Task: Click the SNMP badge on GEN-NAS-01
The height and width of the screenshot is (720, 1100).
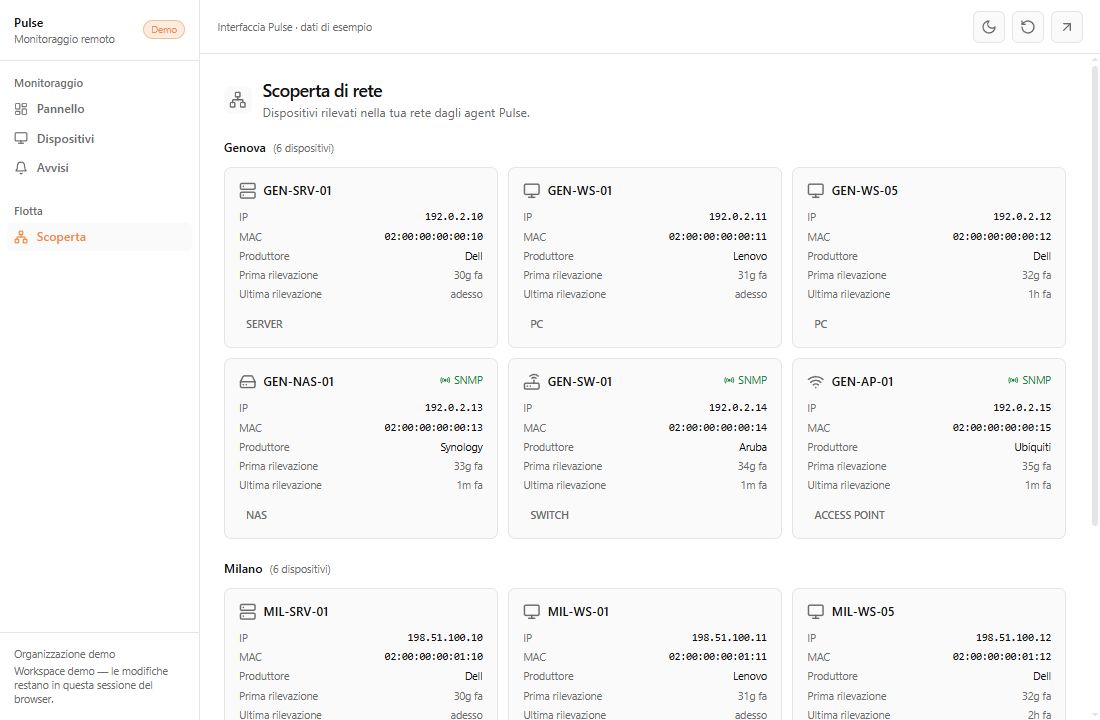Action: click(x=462, y=380)
